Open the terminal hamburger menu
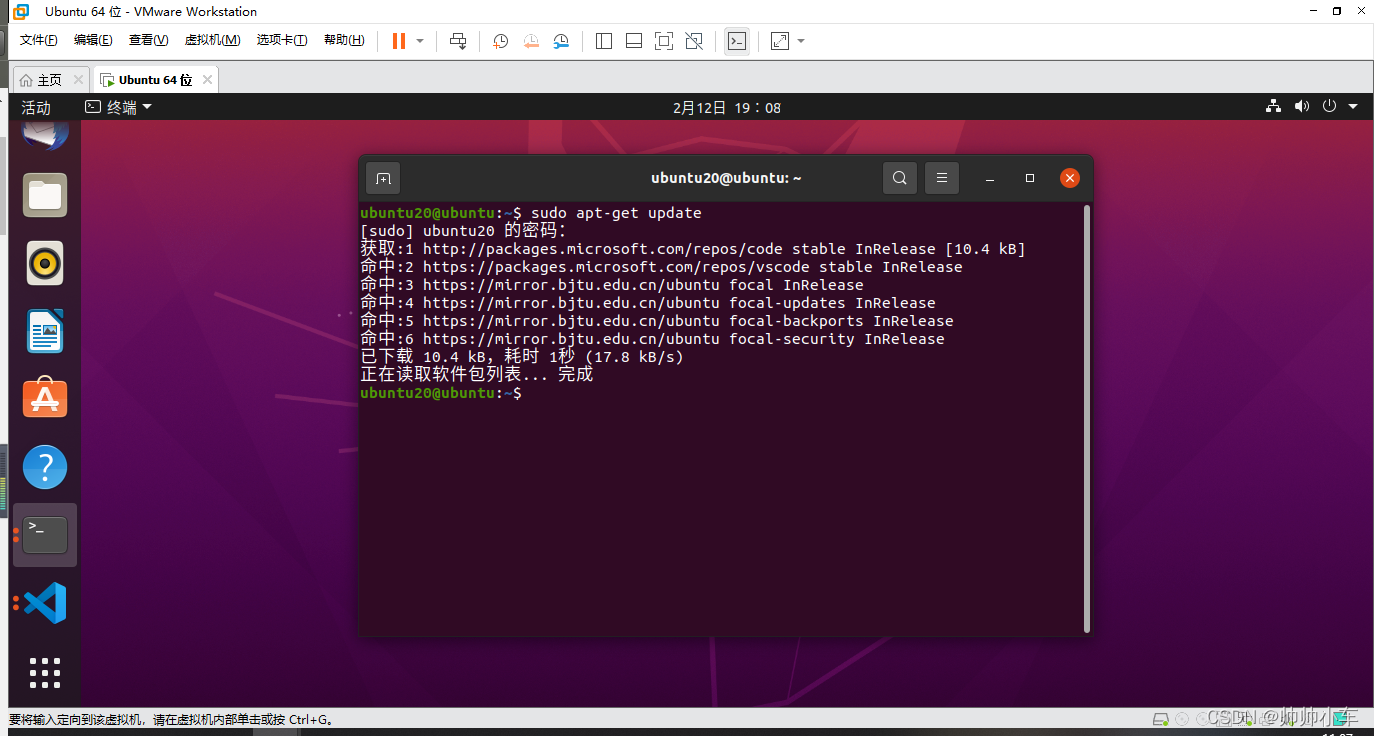This screenshot has width=1374, height=736. (942, 178)
